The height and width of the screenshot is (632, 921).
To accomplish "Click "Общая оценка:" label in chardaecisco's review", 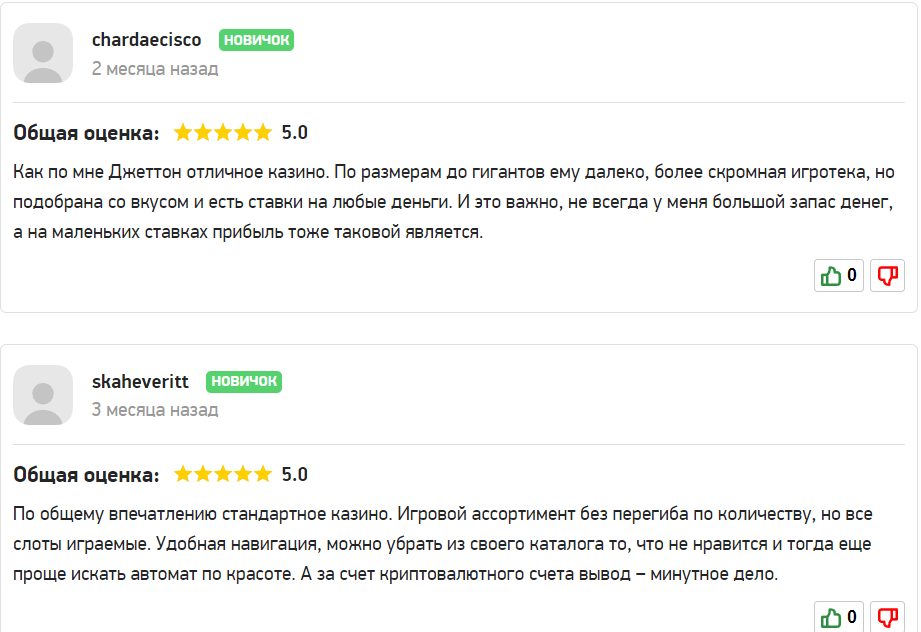I will (86, 133).
